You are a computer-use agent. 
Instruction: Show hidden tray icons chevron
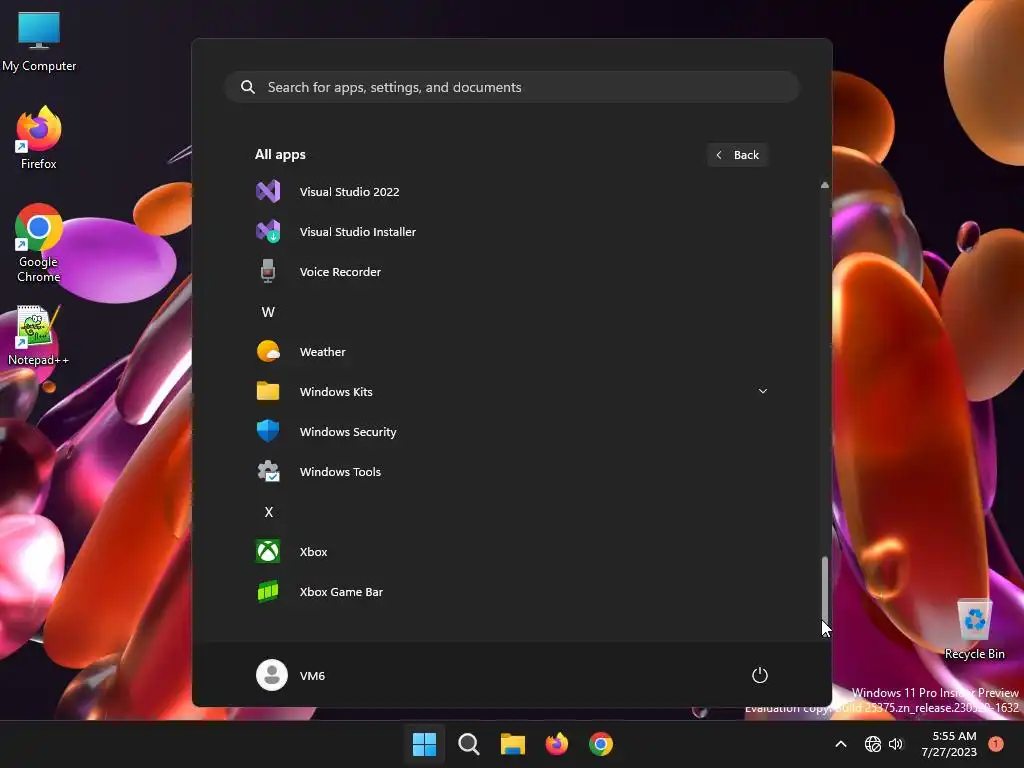[x=841, y=744]
